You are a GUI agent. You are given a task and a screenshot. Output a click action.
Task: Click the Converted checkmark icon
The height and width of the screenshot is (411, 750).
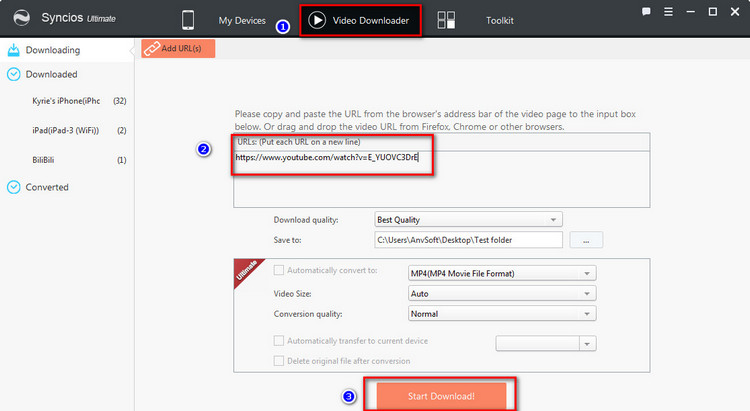pyautogui.click(x=13, y=187)
